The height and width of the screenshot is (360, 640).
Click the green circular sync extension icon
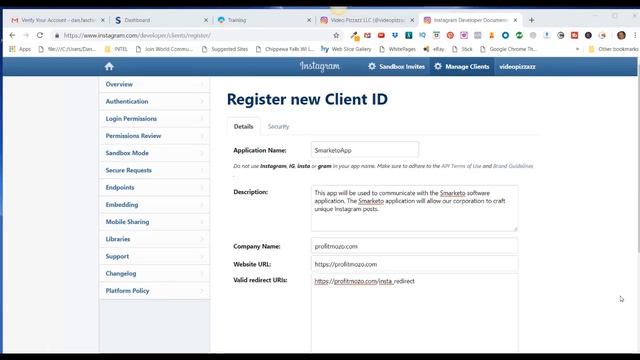coord(519,36)
